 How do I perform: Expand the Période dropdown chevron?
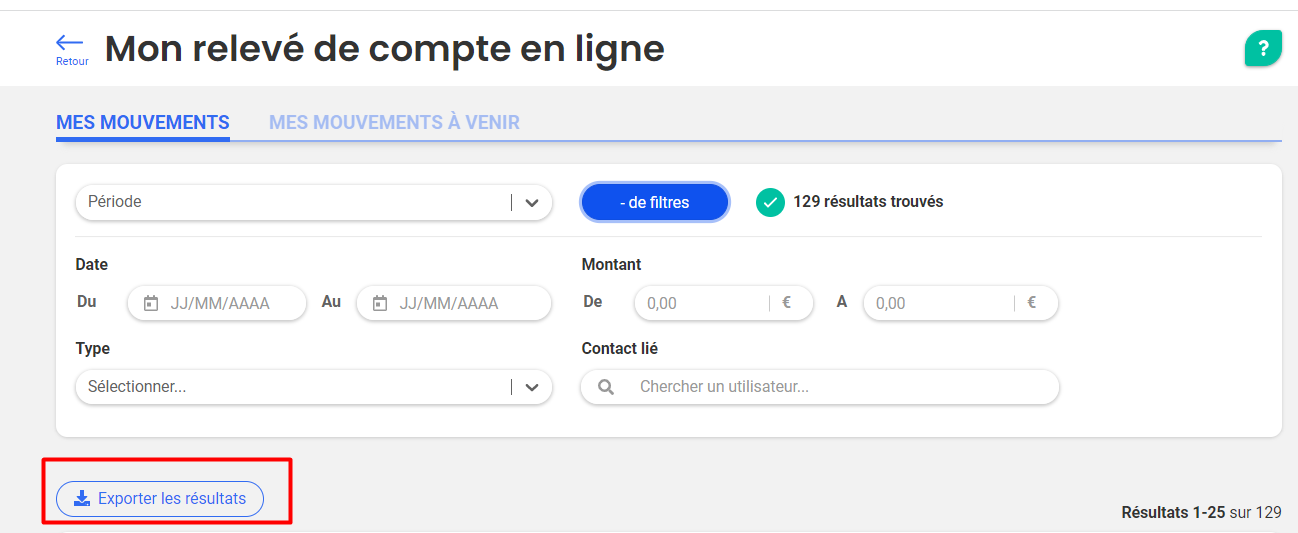click(x=532, y=202)
